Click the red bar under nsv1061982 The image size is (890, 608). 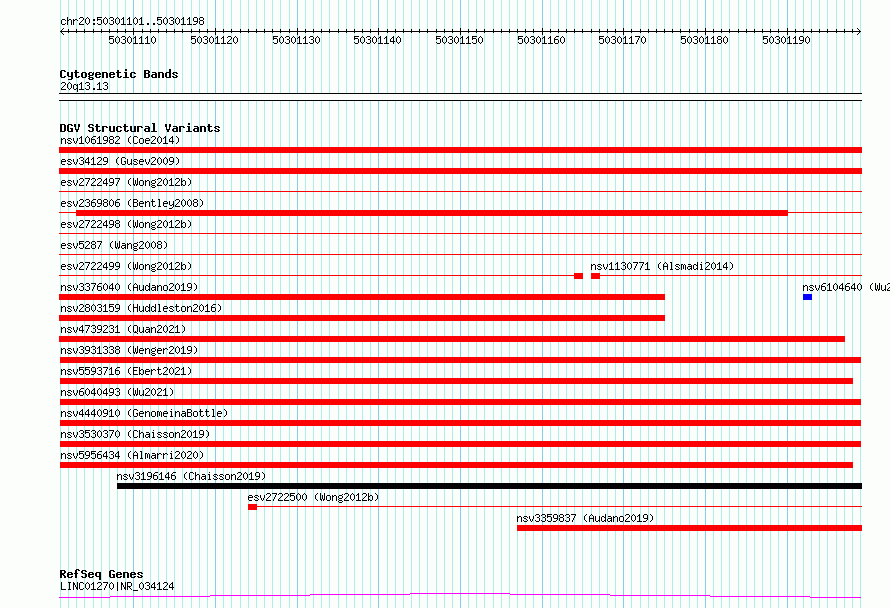(460, 150)
